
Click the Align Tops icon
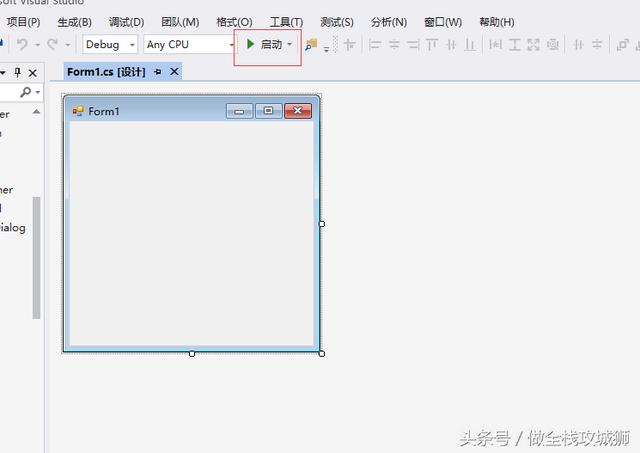[x=432, y=44]
